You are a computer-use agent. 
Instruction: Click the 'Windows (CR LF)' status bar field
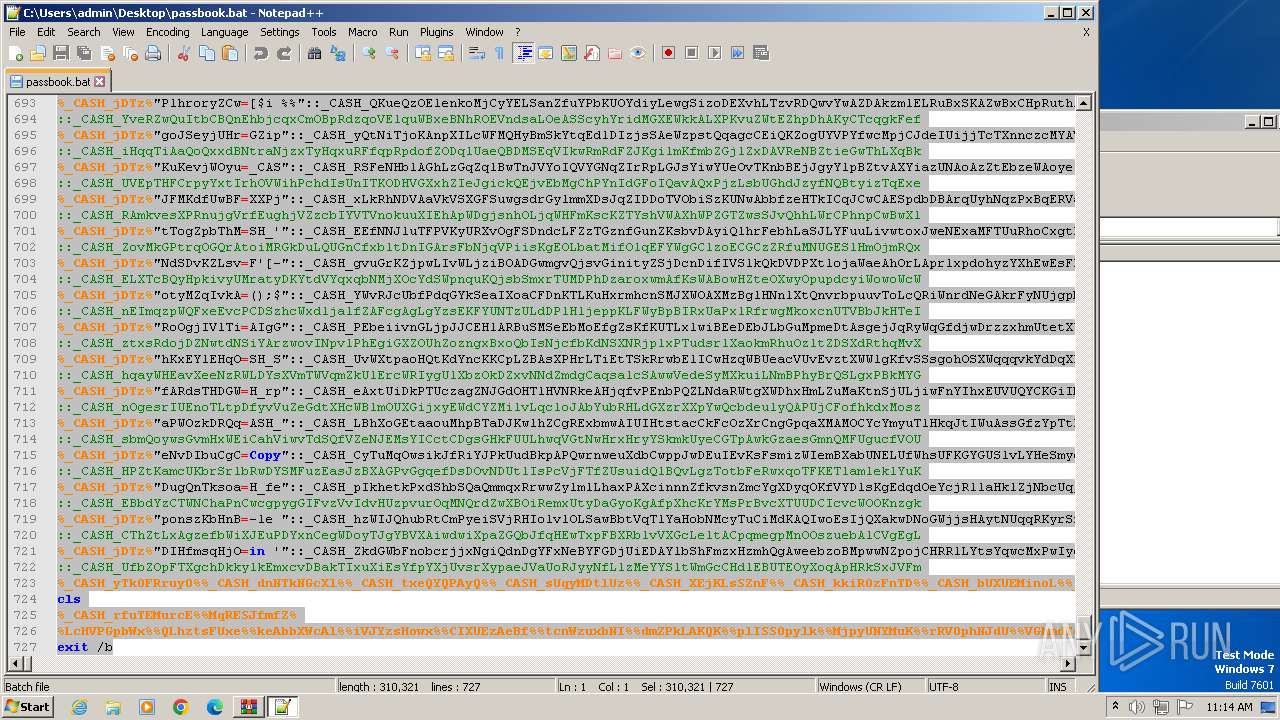point(871,687)
